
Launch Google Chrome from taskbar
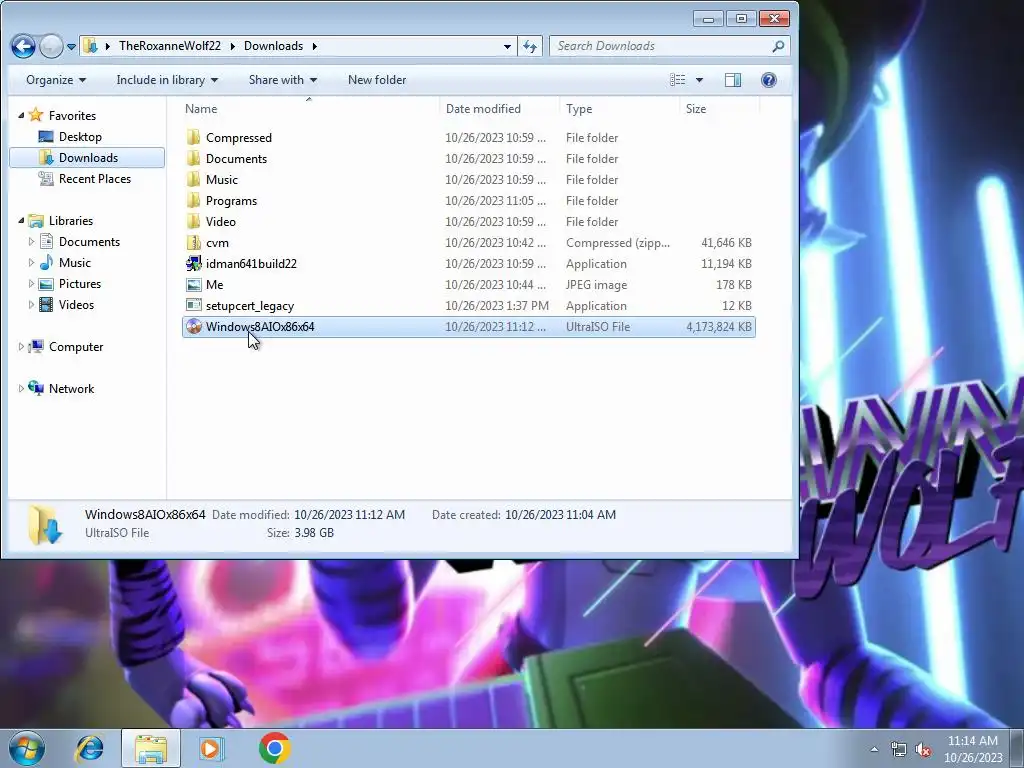point(275,748)
